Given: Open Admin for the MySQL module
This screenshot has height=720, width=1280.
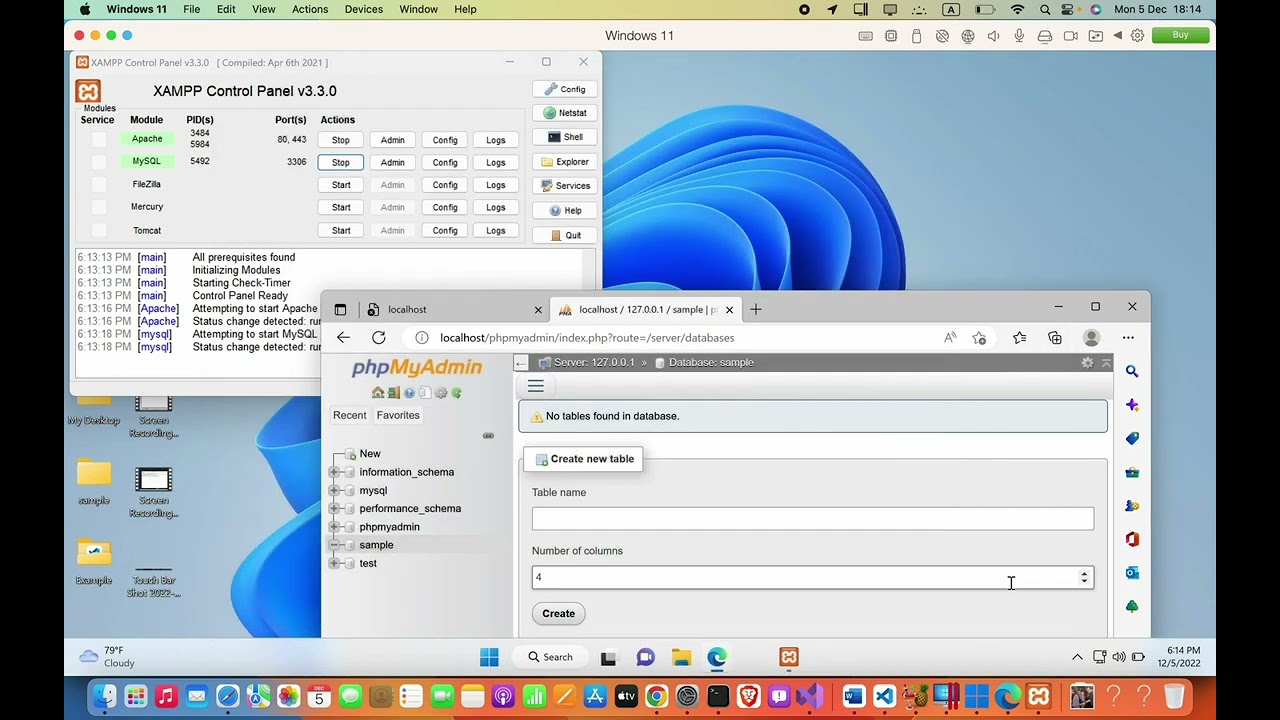Looking at the screenshot, I should [x=393, y=162].
